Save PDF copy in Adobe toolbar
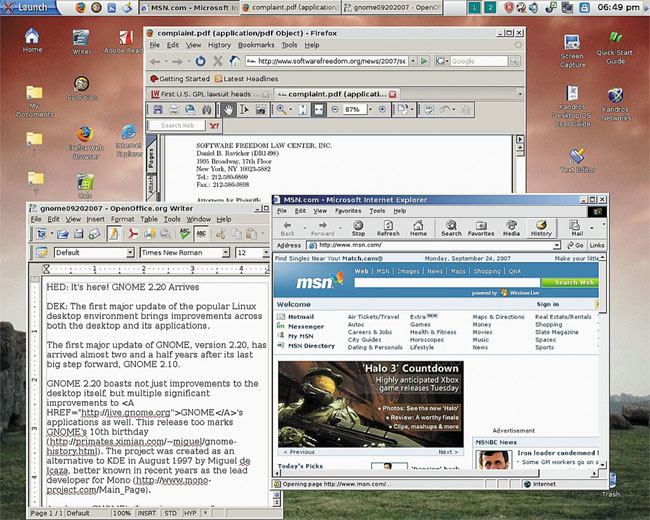The height and width of the screenshot is (520, 650). [x=158, y=109]
